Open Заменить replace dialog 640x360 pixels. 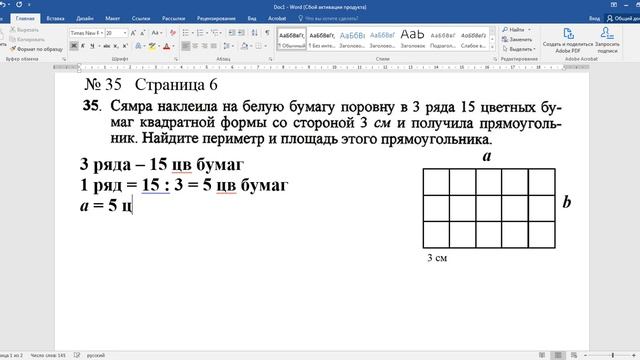[x=517, y=39]
